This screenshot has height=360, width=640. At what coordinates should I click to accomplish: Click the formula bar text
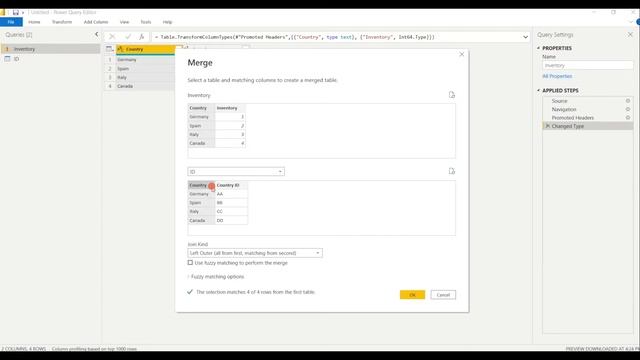coord(295,37)
